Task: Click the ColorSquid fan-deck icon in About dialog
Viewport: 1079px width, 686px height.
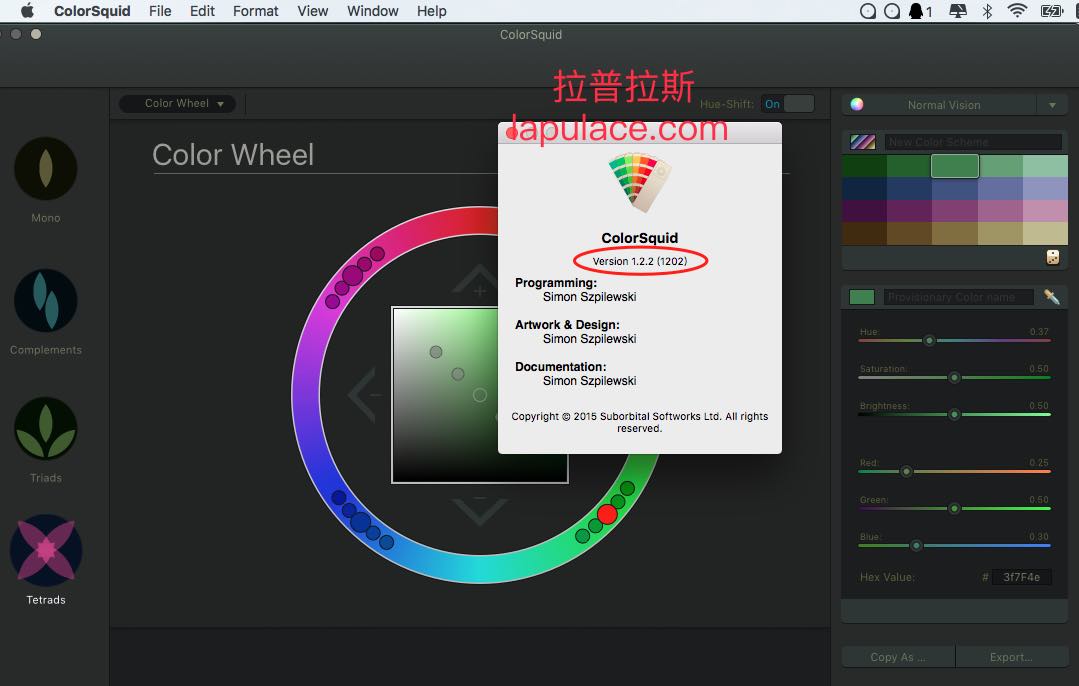Action: coord(639,182)
